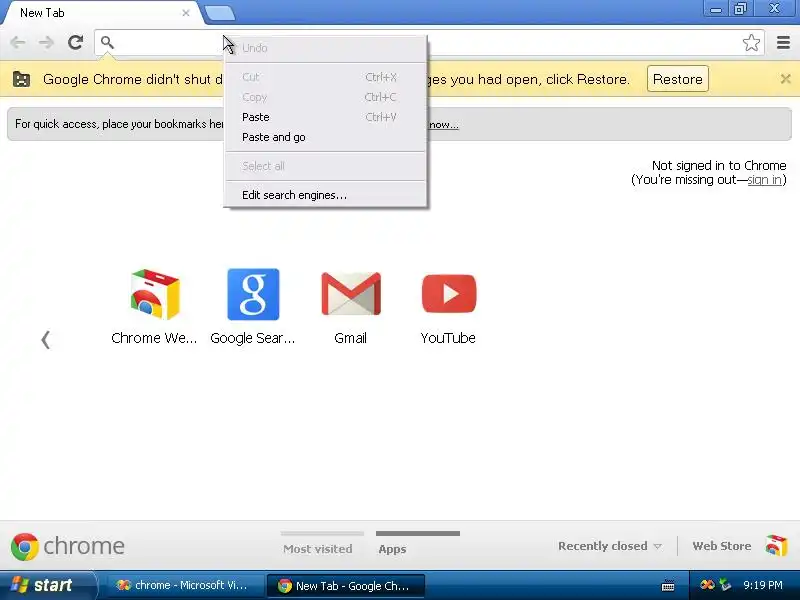Dismiss the crash restore infobar
The width and height of the screenshot is (800, 600).
[785, 79]
